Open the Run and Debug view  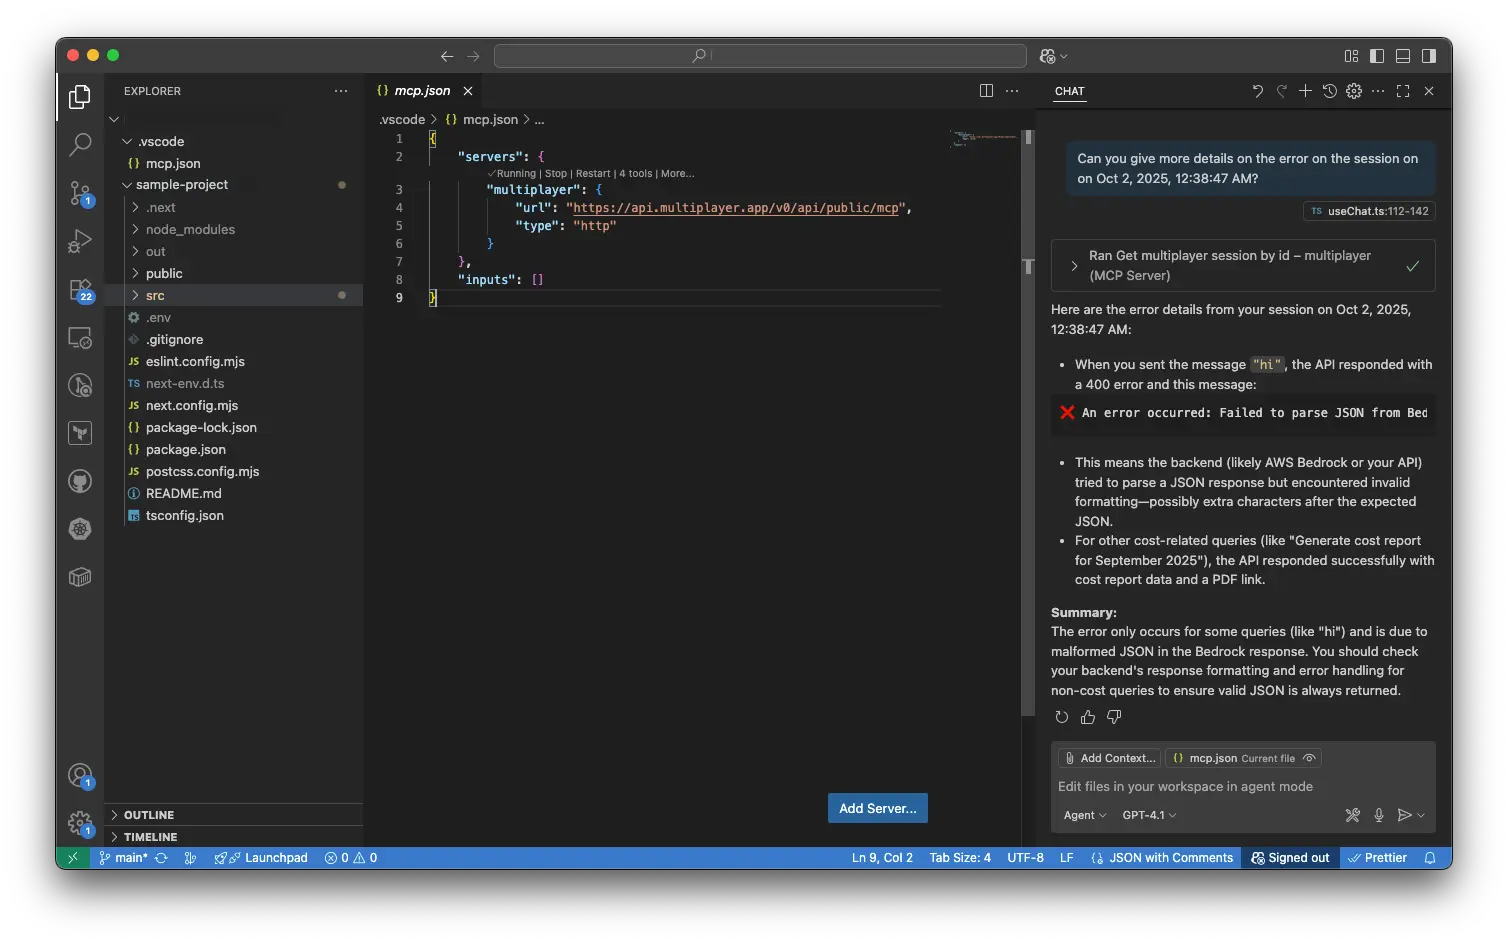[80, 240]
